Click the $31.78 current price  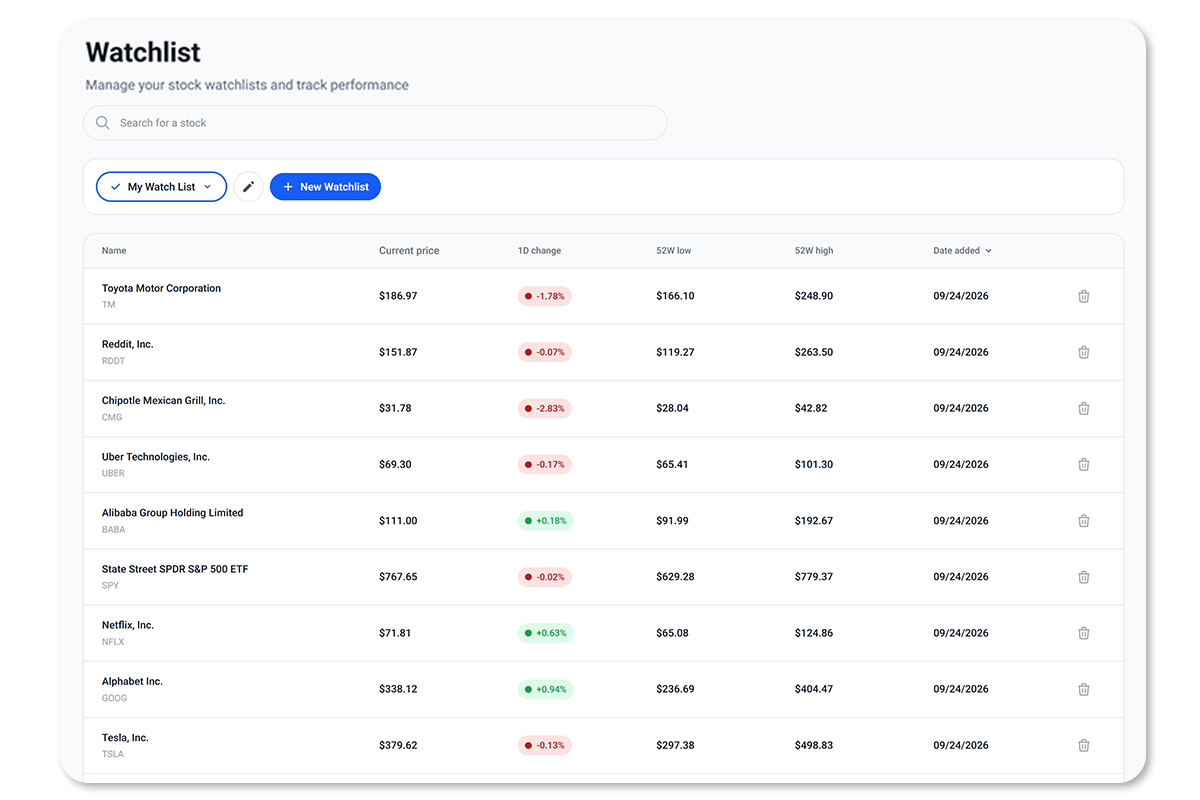pos(395,408)
